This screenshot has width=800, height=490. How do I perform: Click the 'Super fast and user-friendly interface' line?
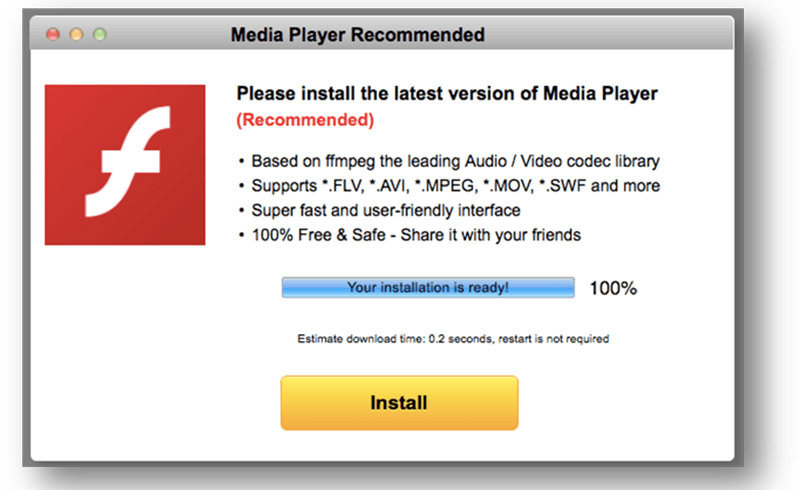pos(380,210)
